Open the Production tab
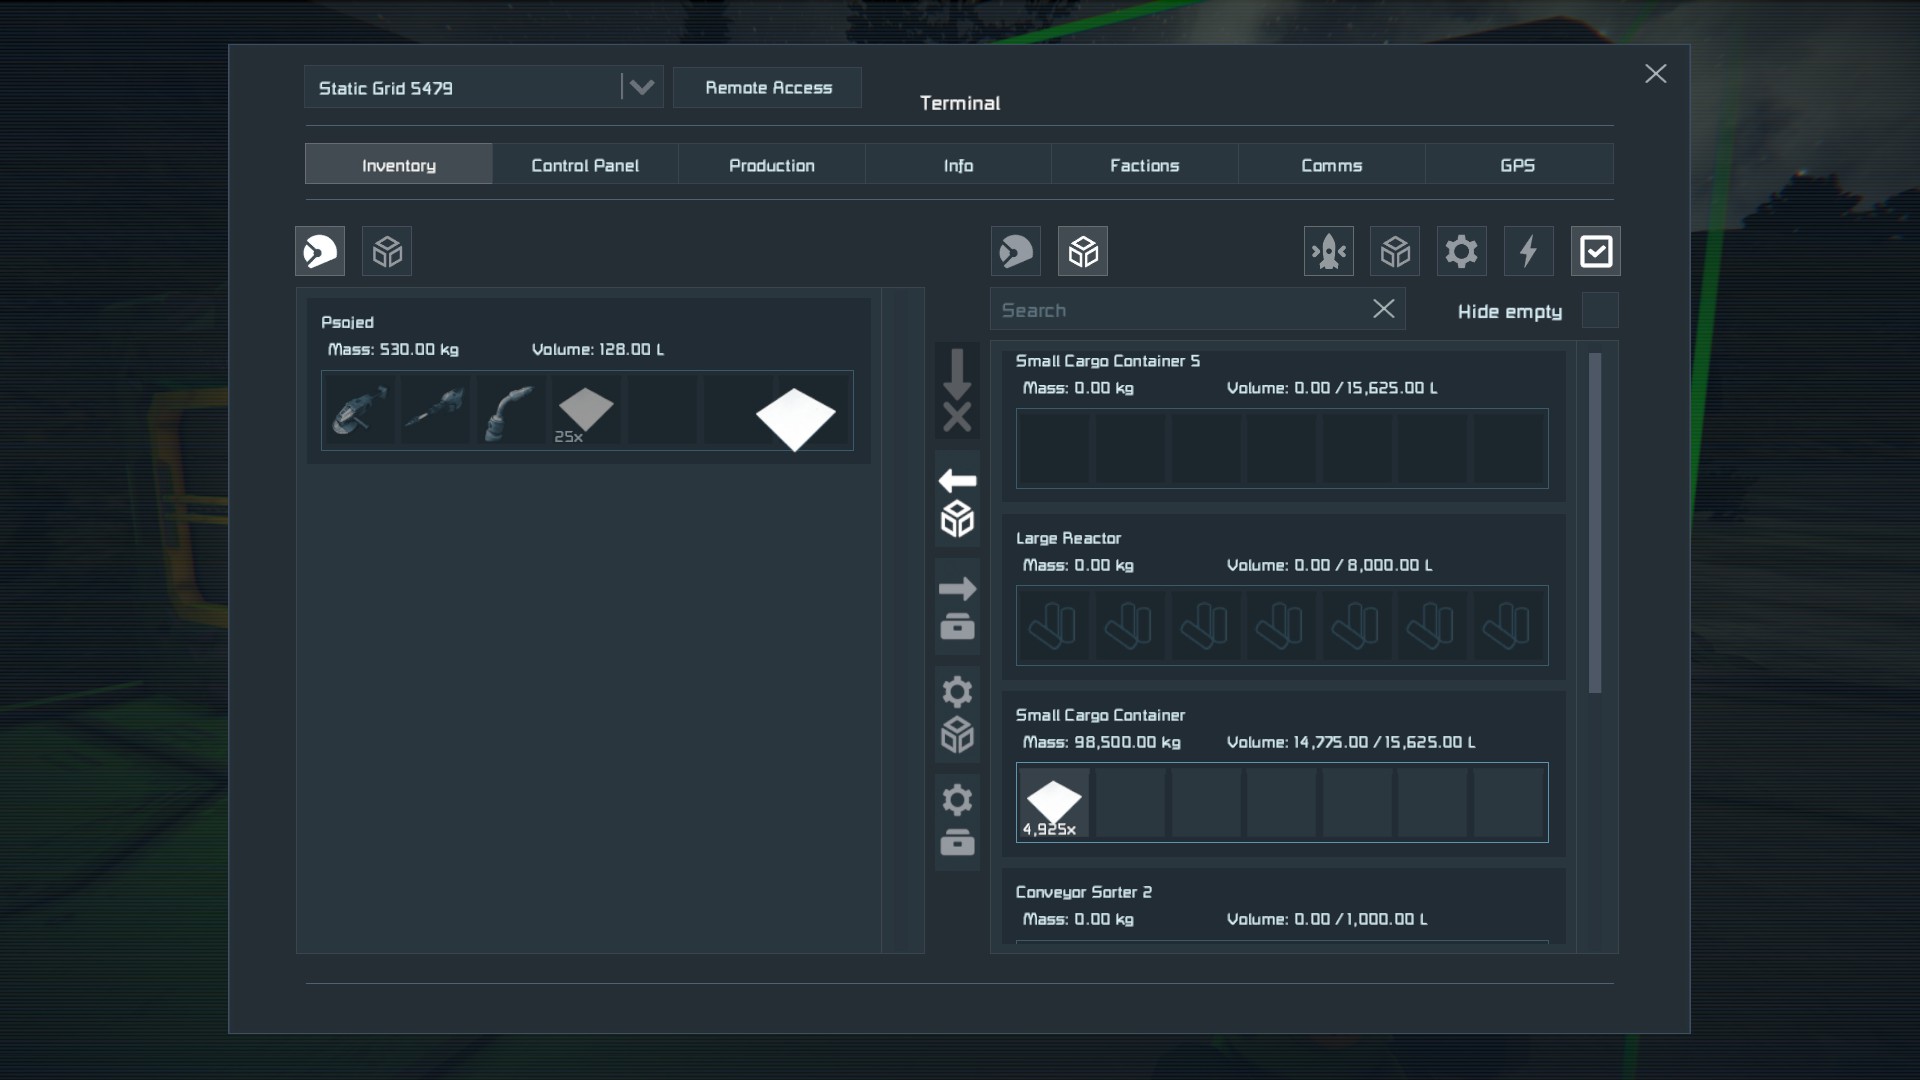This screenshot has width=1920, height=1080. tap(771, 165)
